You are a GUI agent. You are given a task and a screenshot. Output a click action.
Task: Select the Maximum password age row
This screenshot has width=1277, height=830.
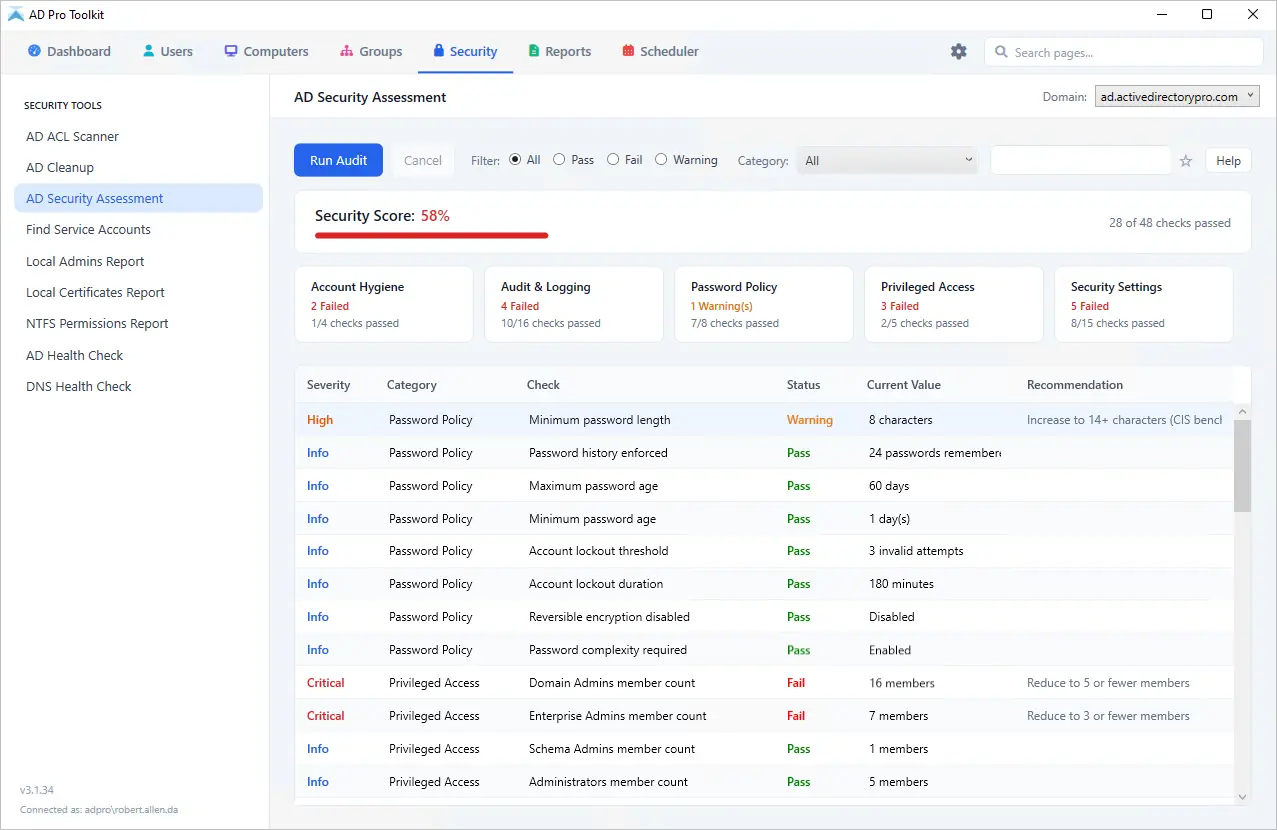pos(764,486)
